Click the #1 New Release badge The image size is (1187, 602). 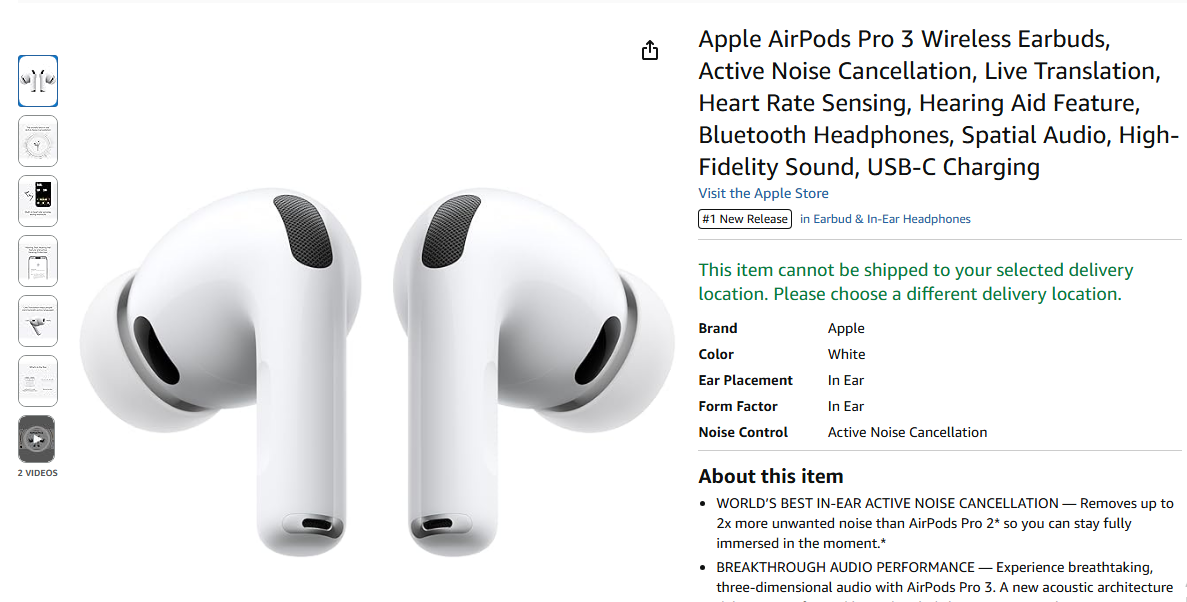click(744, 218)
